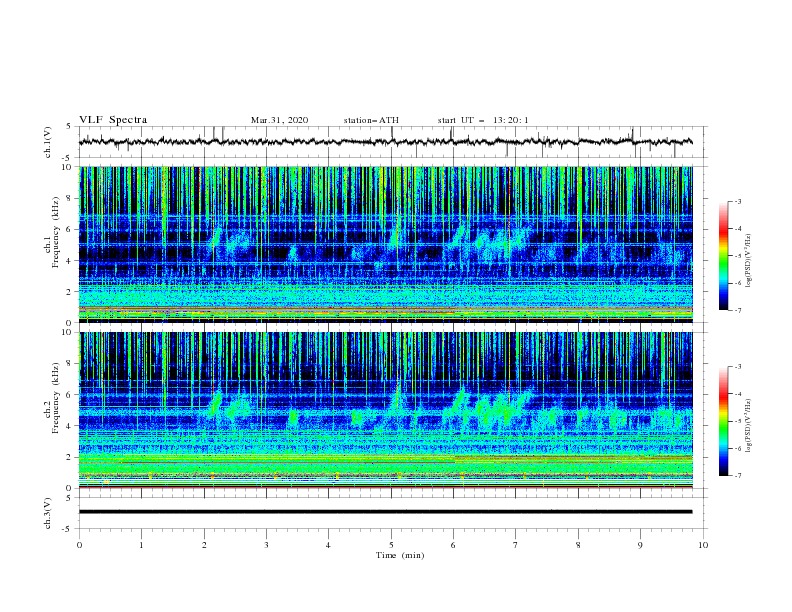Click the ch.2 spectrogram panel
The width and height of the screenshot is (792, 612).
click(x=385, y=410)
